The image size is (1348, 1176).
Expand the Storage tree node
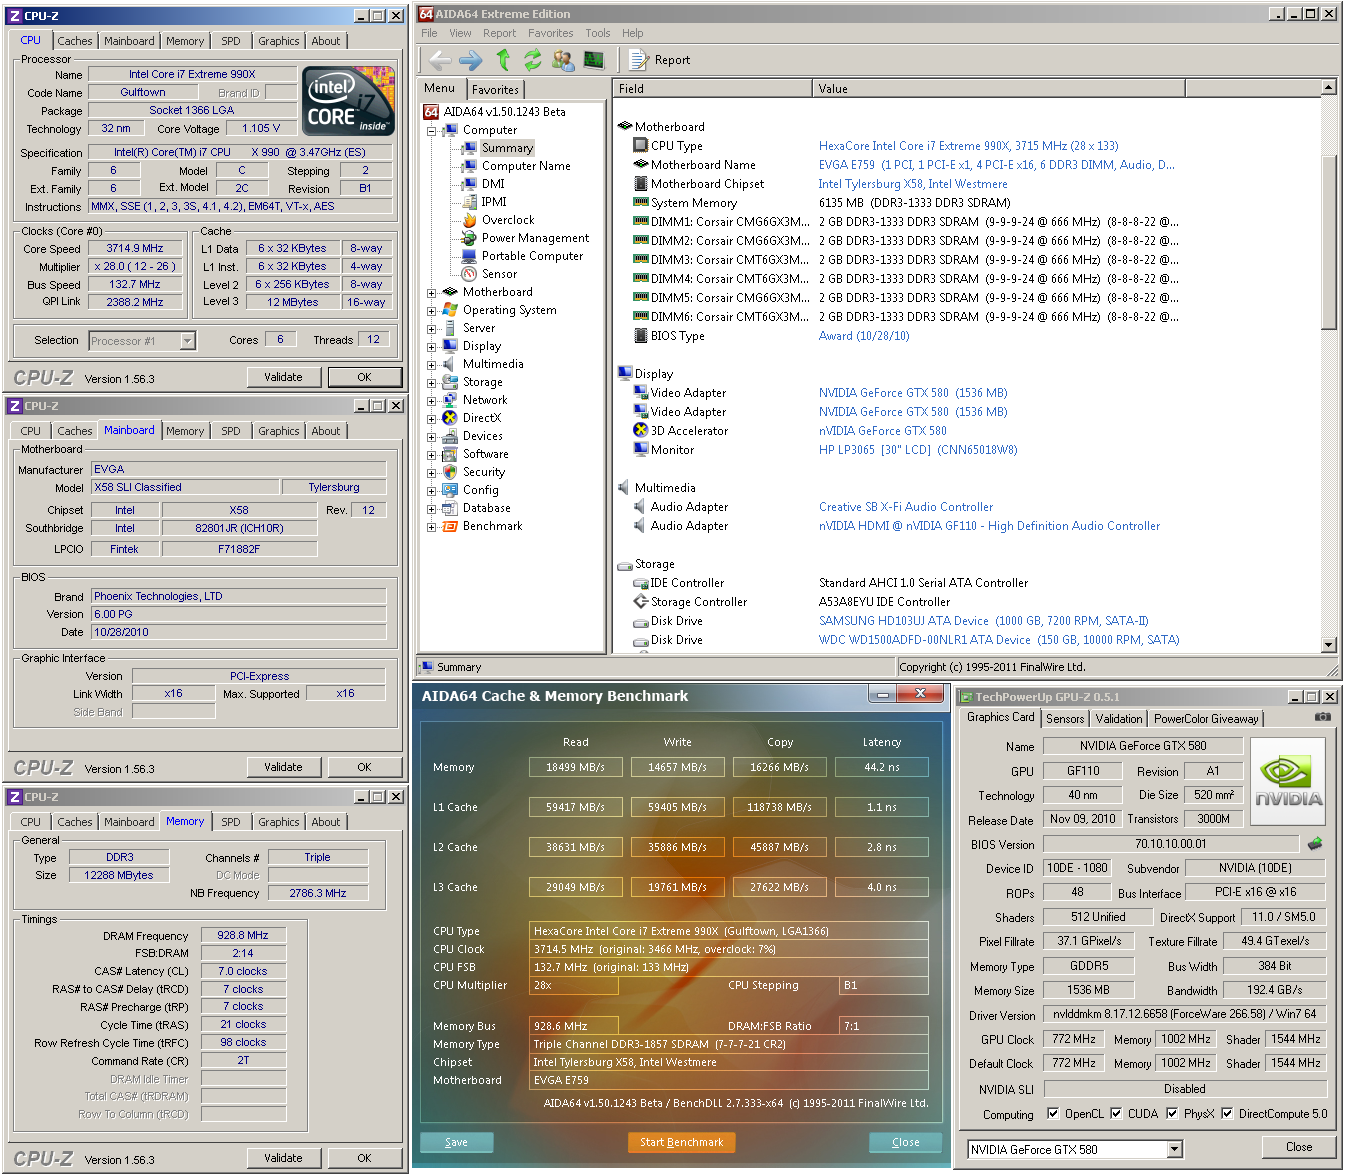[x=431, y=382]
